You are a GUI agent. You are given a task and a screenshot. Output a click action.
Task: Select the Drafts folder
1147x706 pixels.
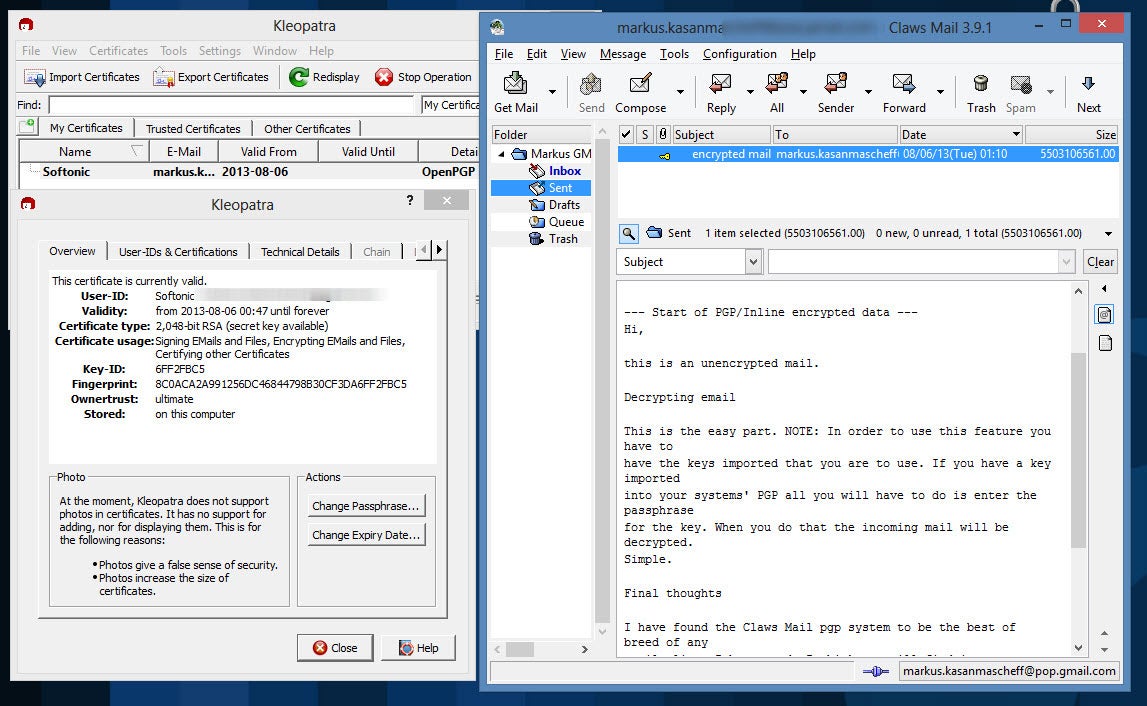[x=564, y=205]
